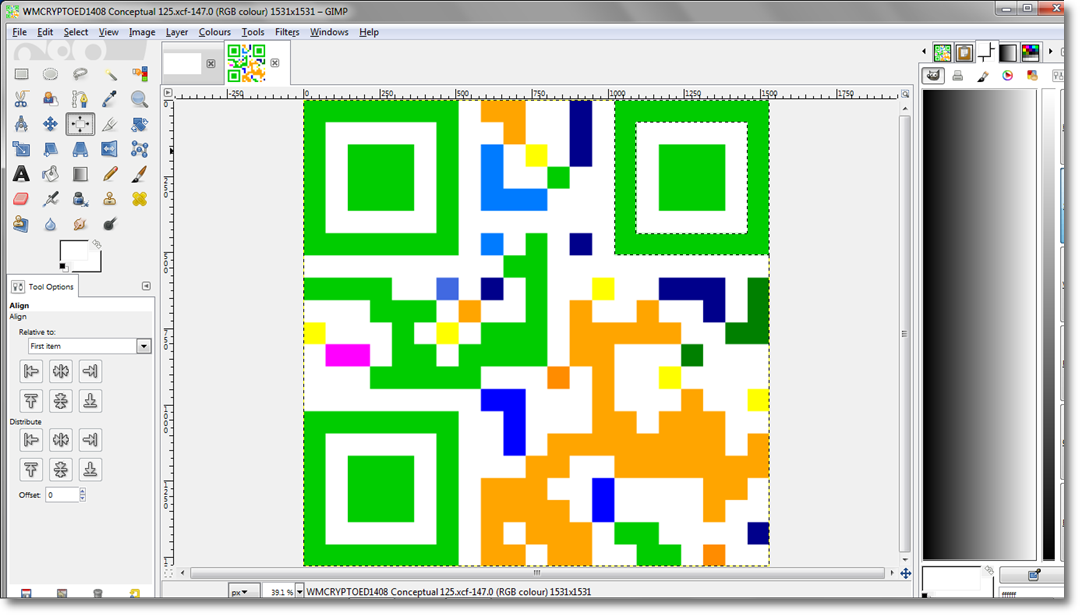Distribute bottoms of targets
The image size is (1080, 615).
coord(90,470)
